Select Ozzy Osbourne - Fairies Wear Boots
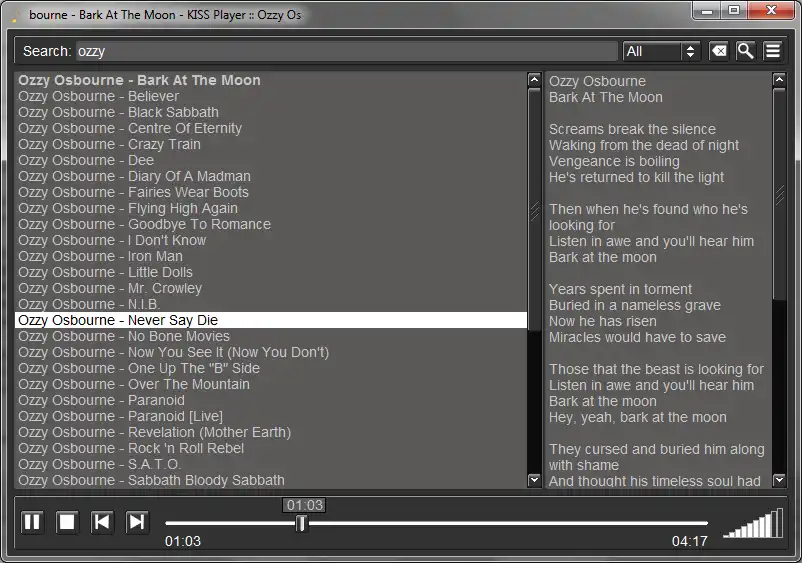The image size is (802, 563). (271, 192)
